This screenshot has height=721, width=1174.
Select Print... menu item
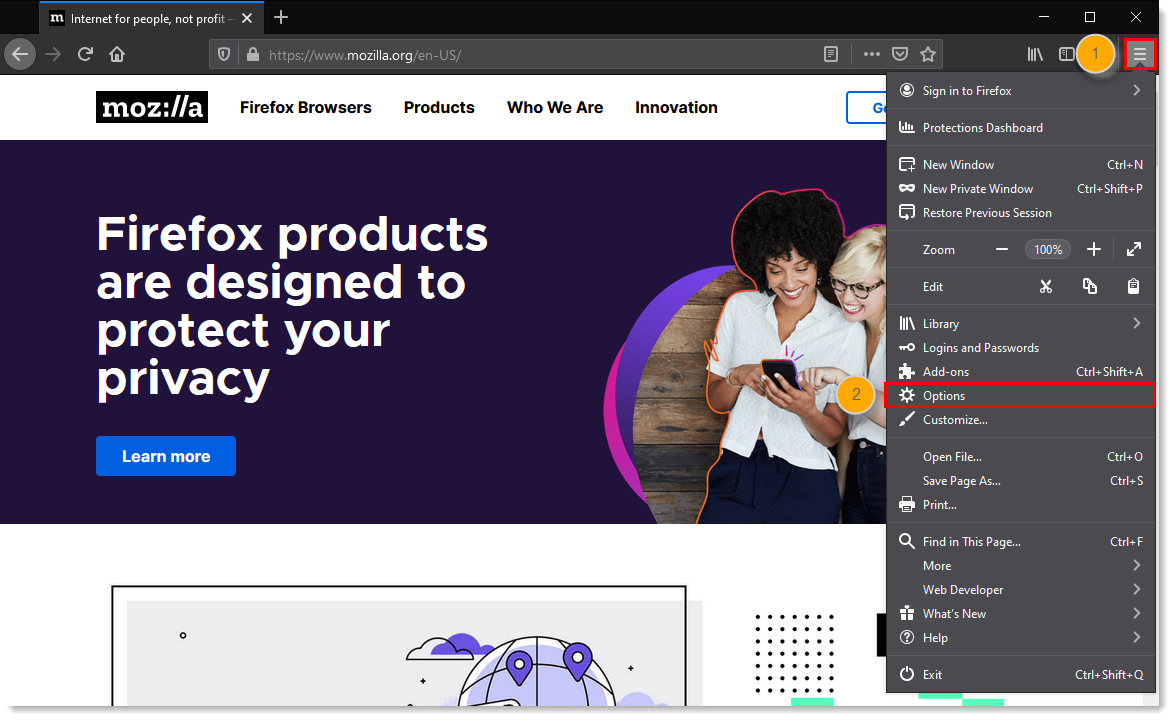click(x=1021, y=505)
